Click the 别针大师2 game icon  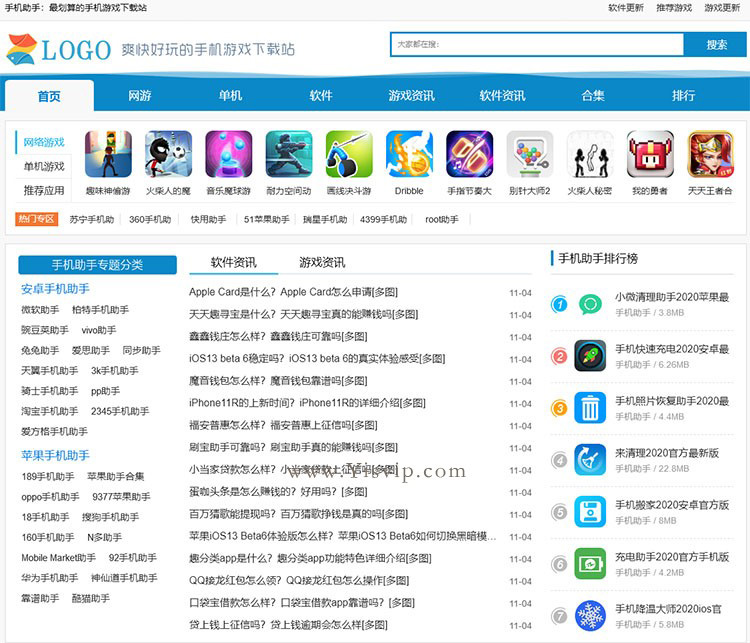(529, 155)
